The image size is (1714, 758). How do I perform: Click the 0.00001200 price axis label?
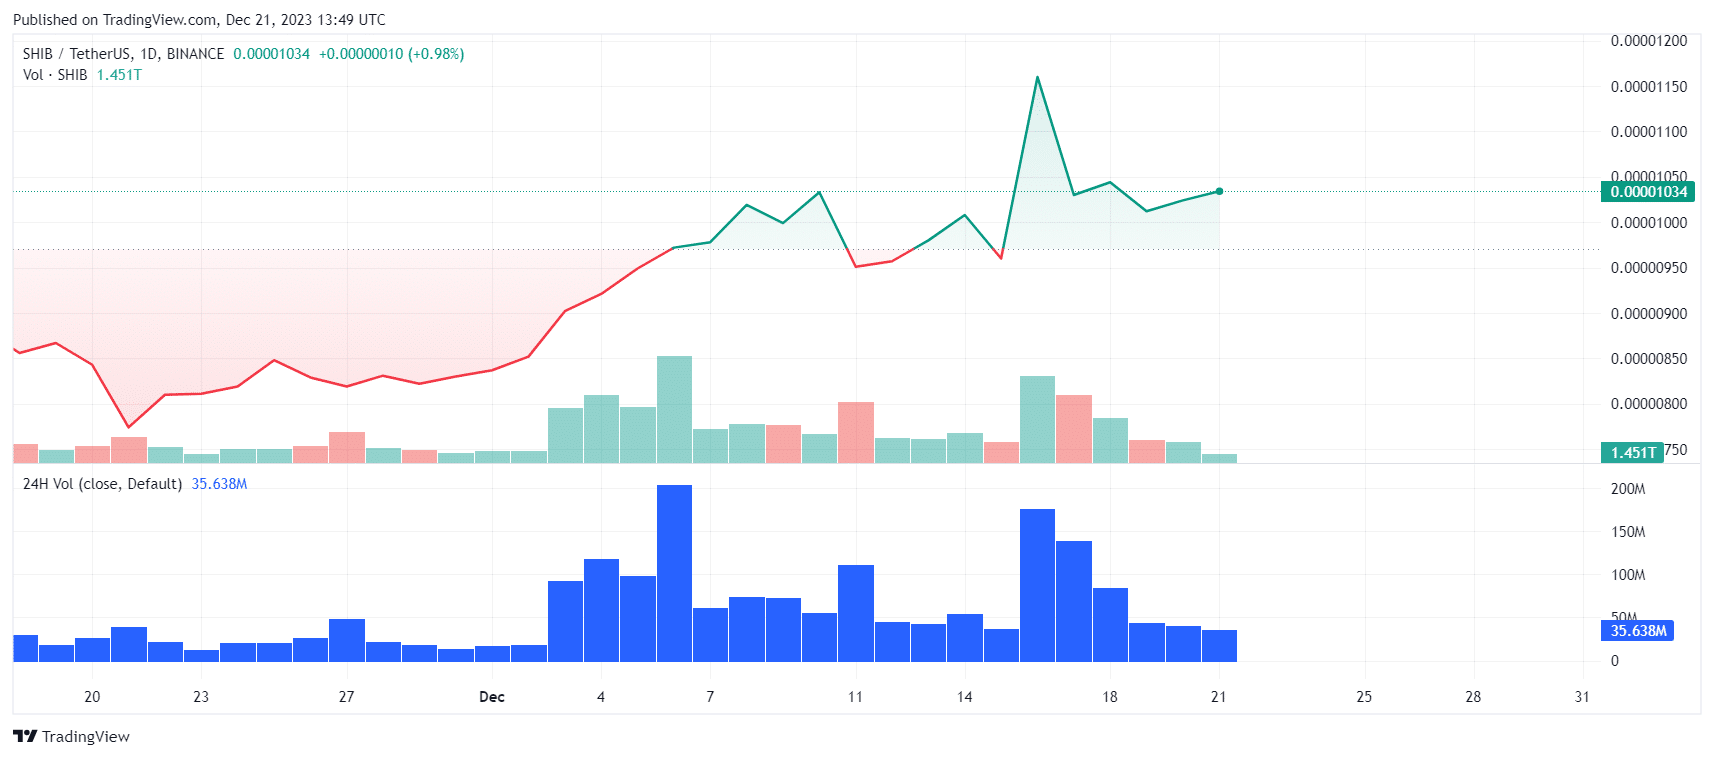tap(1648, 41)
